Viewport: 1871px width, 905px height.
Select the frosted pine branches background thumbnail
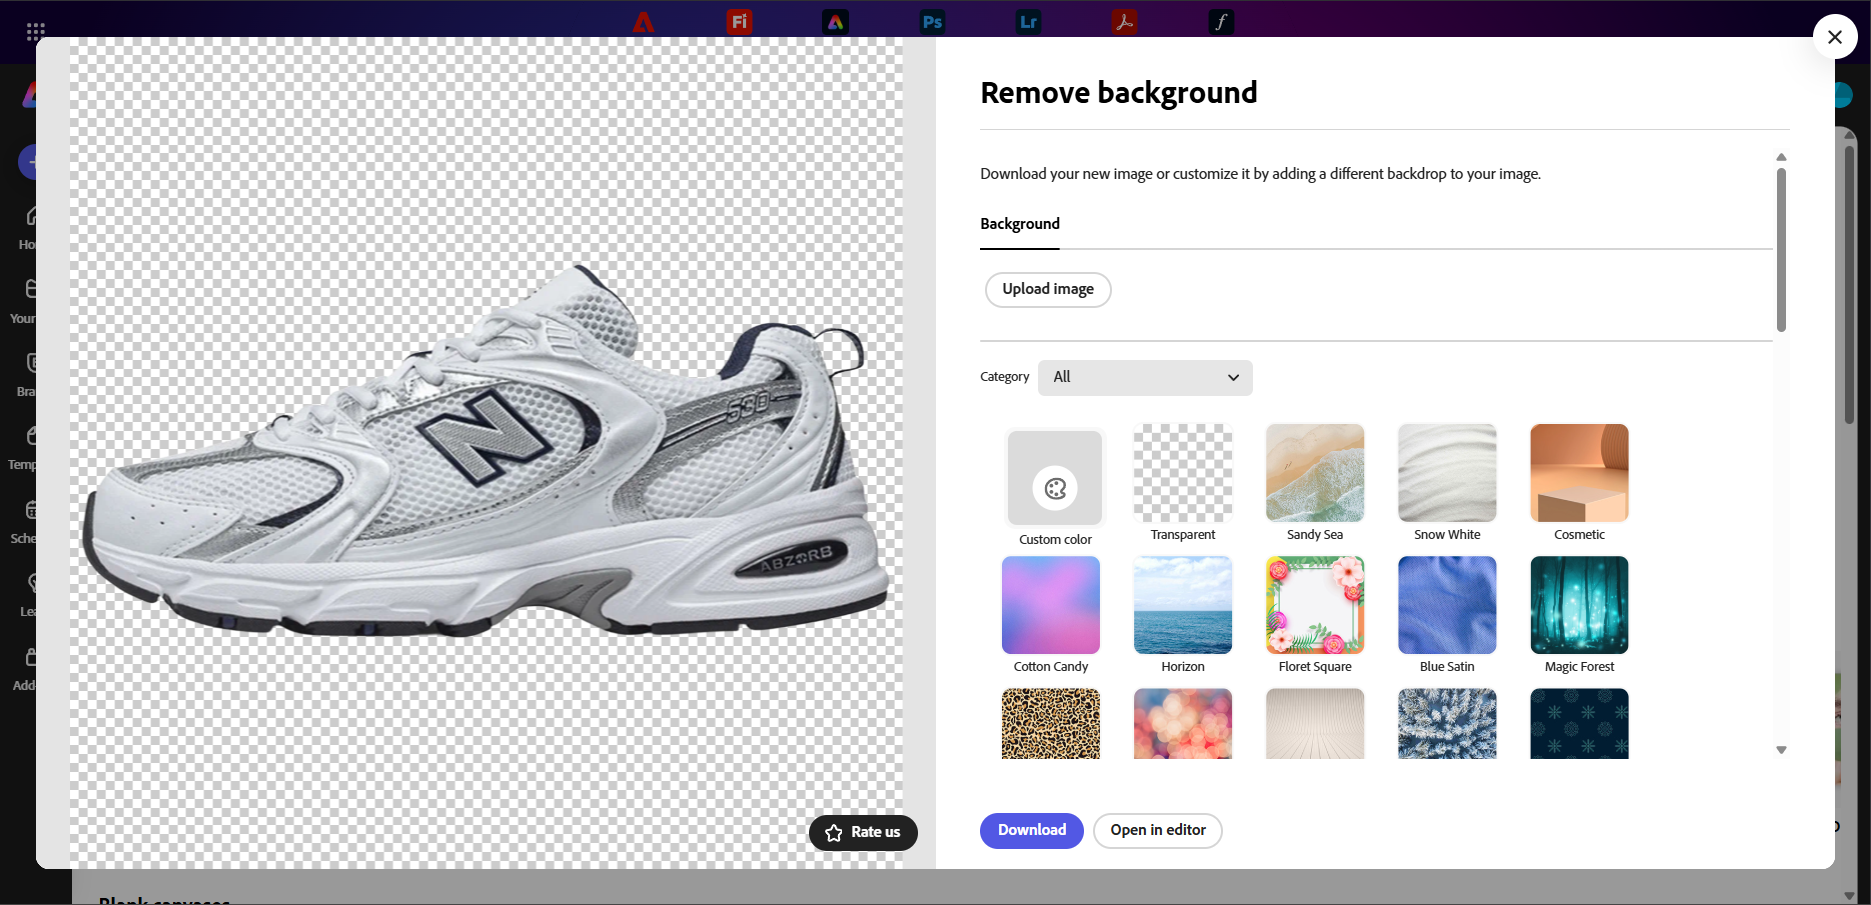1447,723
